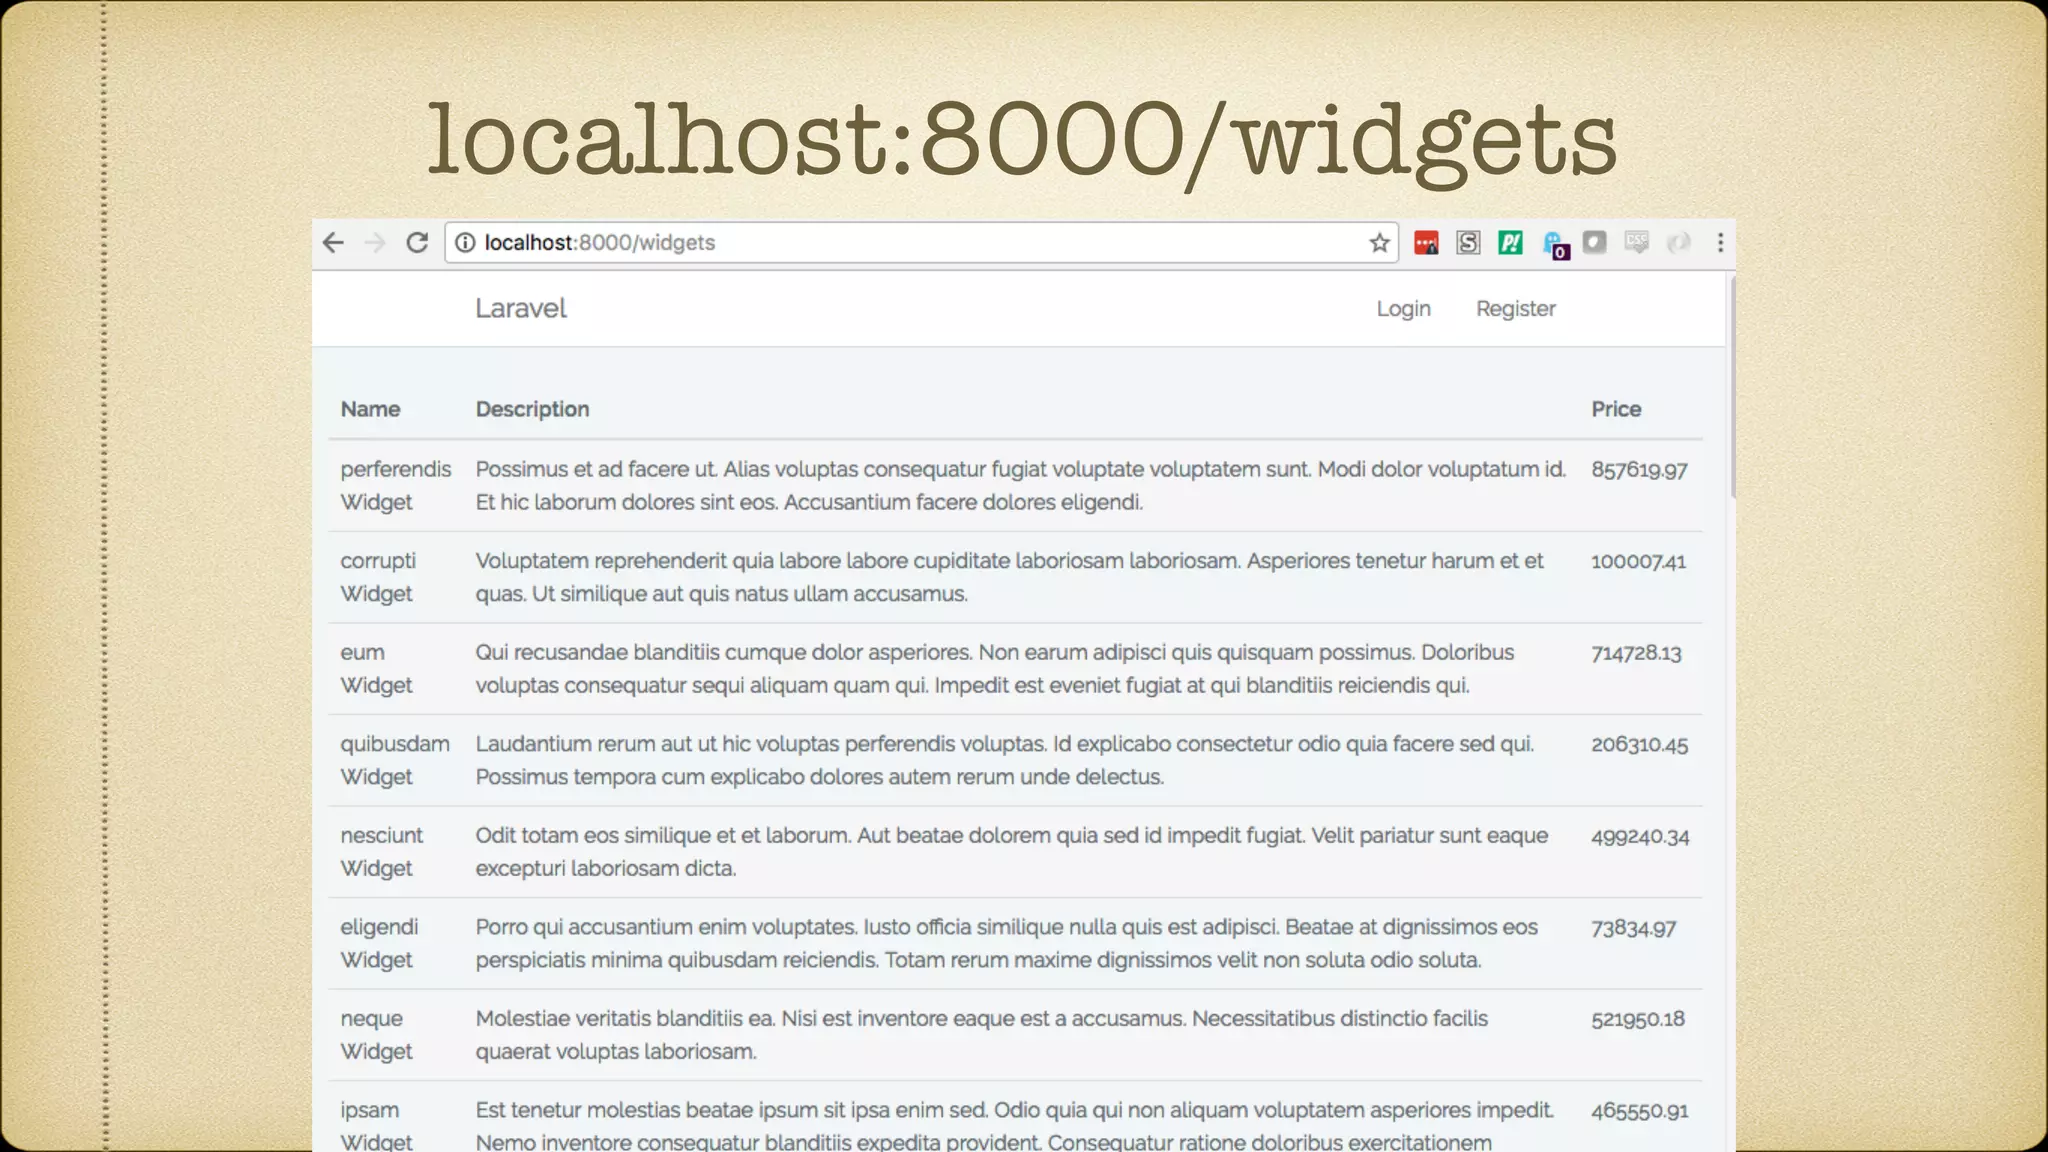2048x1152 pixels.
Task: Click description starting 'Odit totam eos'
Action: click(1012, 851)
